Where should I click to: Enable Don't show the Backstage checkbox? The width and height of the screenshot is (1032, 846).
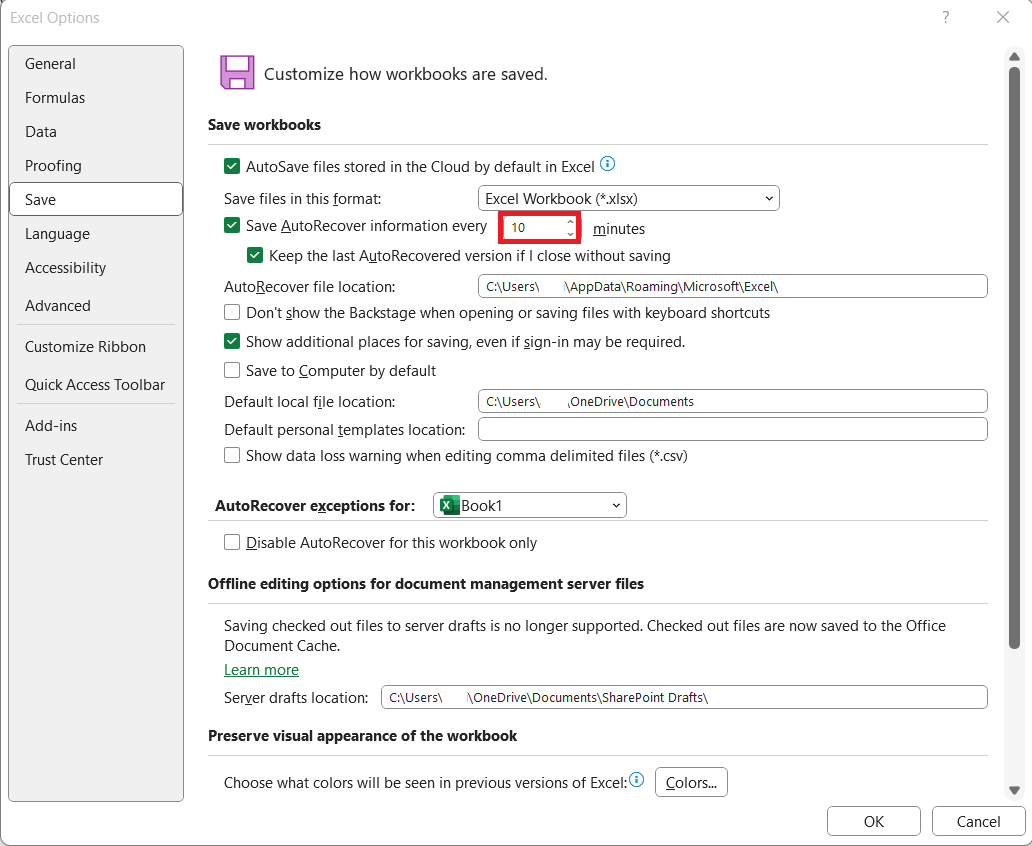(232, 312)
